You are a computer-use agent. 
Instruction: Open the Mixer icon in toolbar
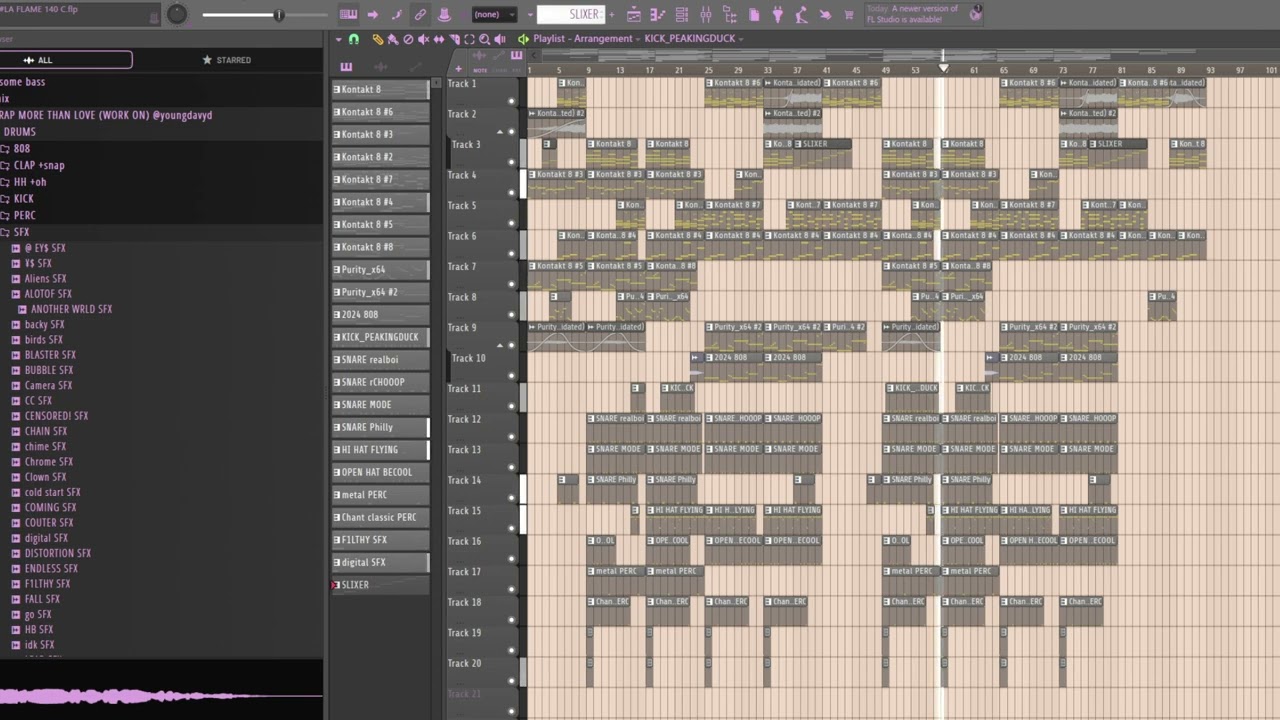[x=705, y=15]
